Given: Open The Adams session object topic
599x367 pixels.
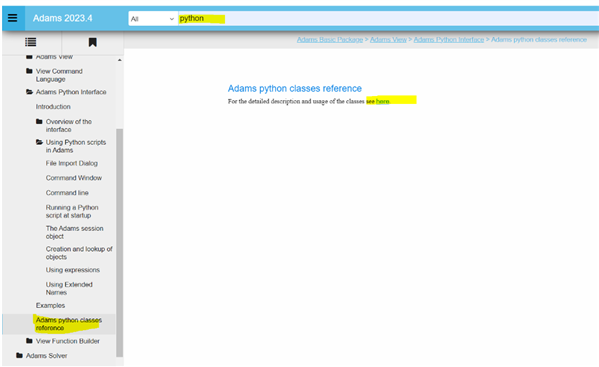Looking at the screenshot, I should tap(74, 232).
